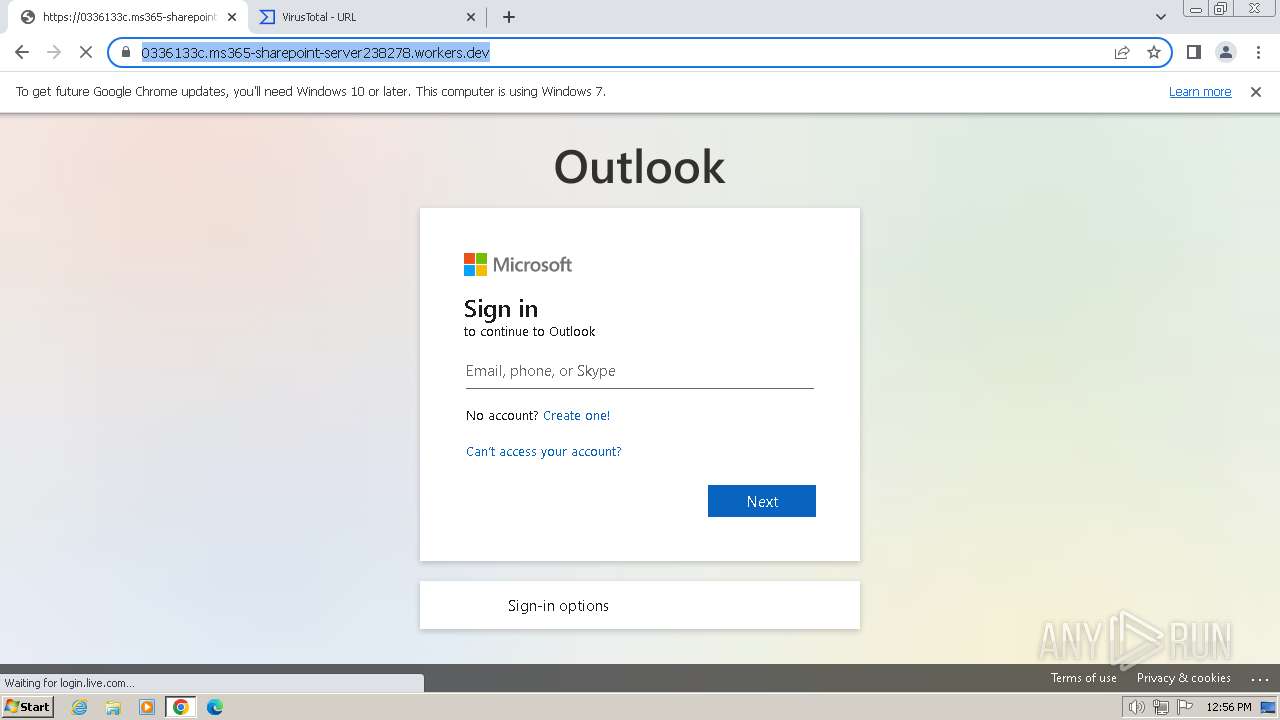Click the browser back arrow

tap(22, 52)
